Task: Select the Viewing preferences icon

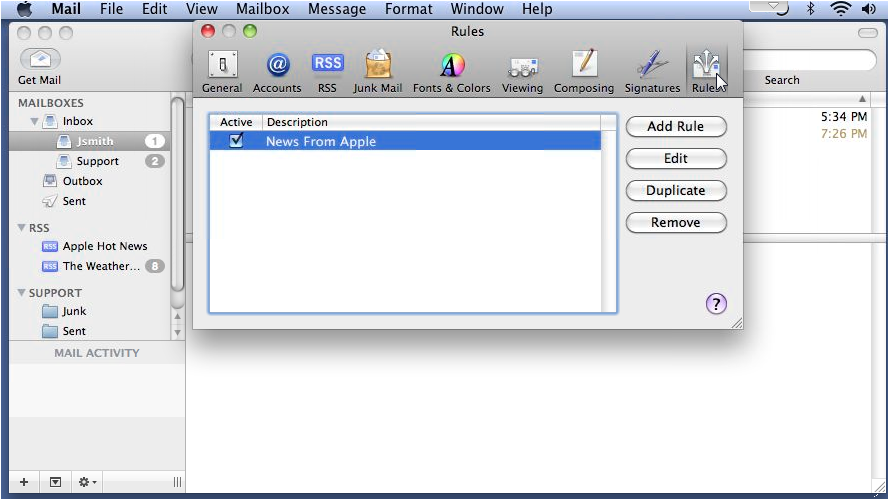Action: (522, 67)
